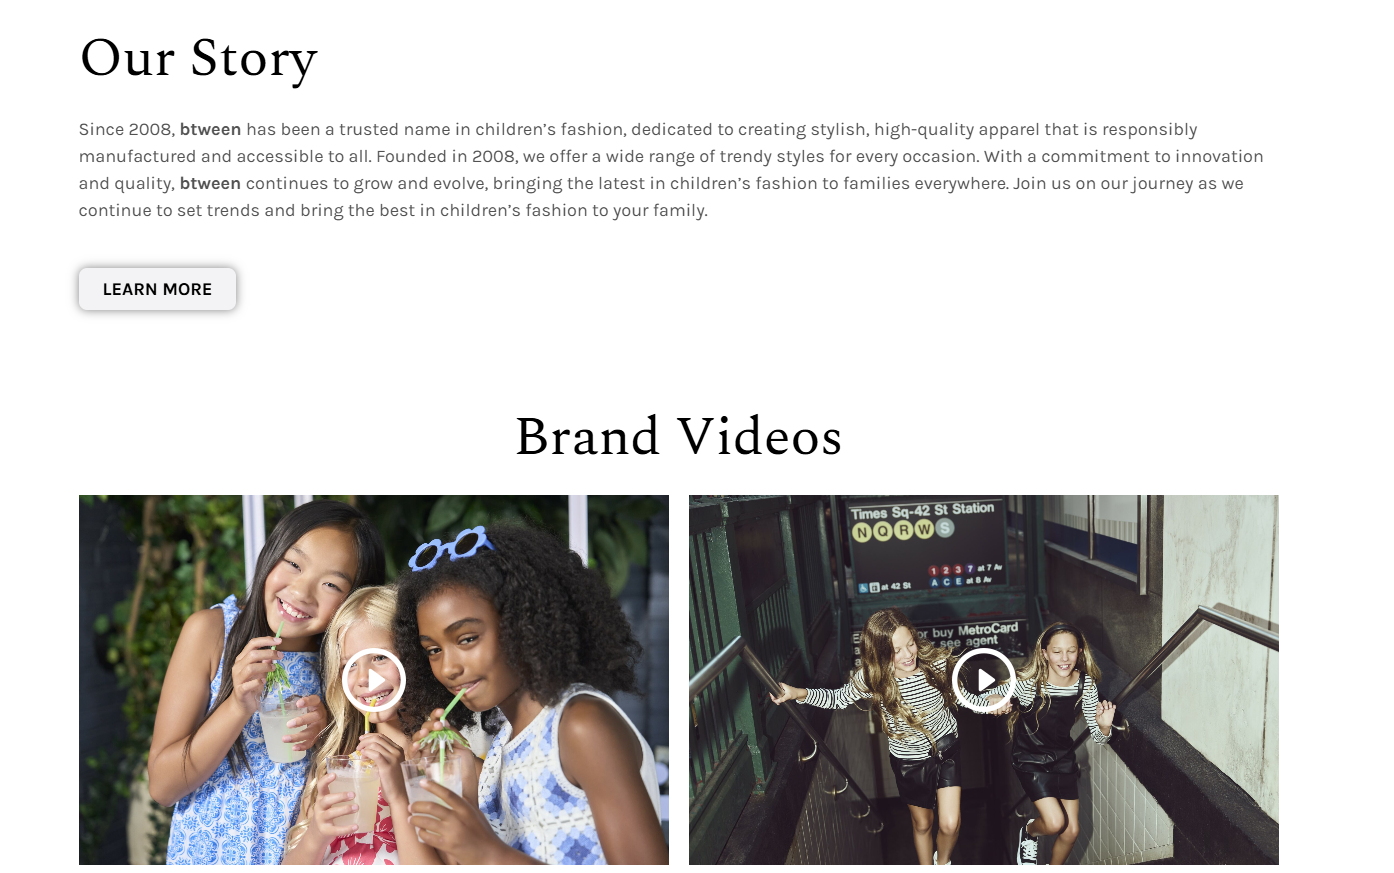Click the Times Sq-42 St Station sign
Image resolution: width=1394 pixels, height=873 pixels.
922,510
